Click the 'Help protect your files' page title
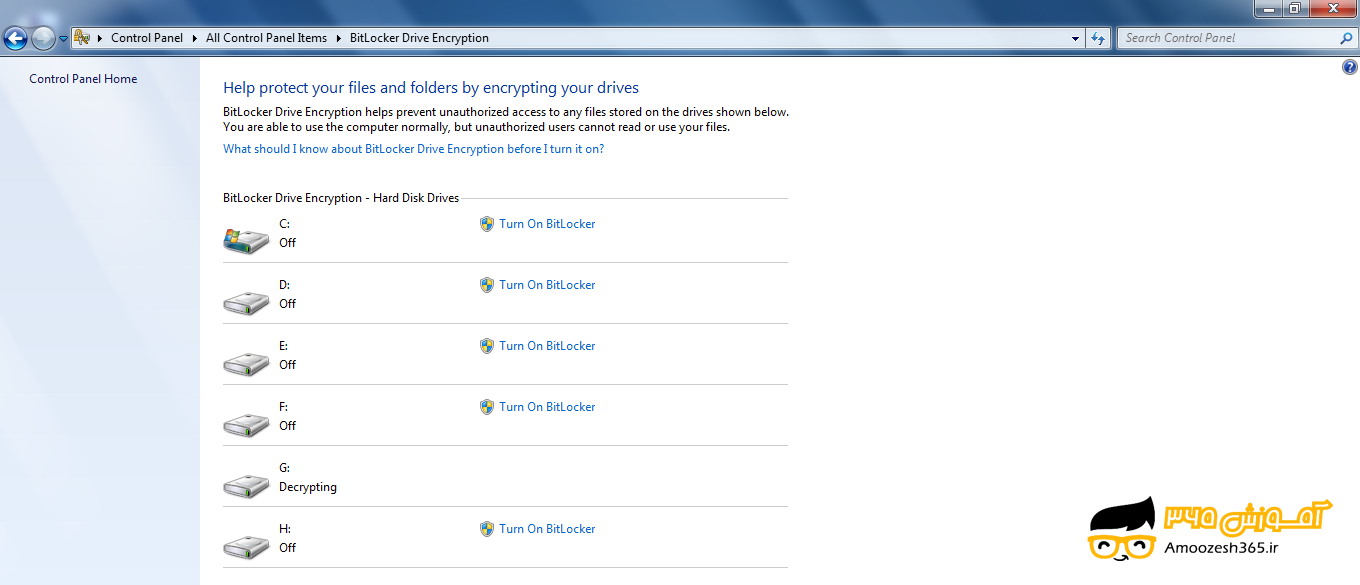This screenshot has height=585, width=1360. 431,88
